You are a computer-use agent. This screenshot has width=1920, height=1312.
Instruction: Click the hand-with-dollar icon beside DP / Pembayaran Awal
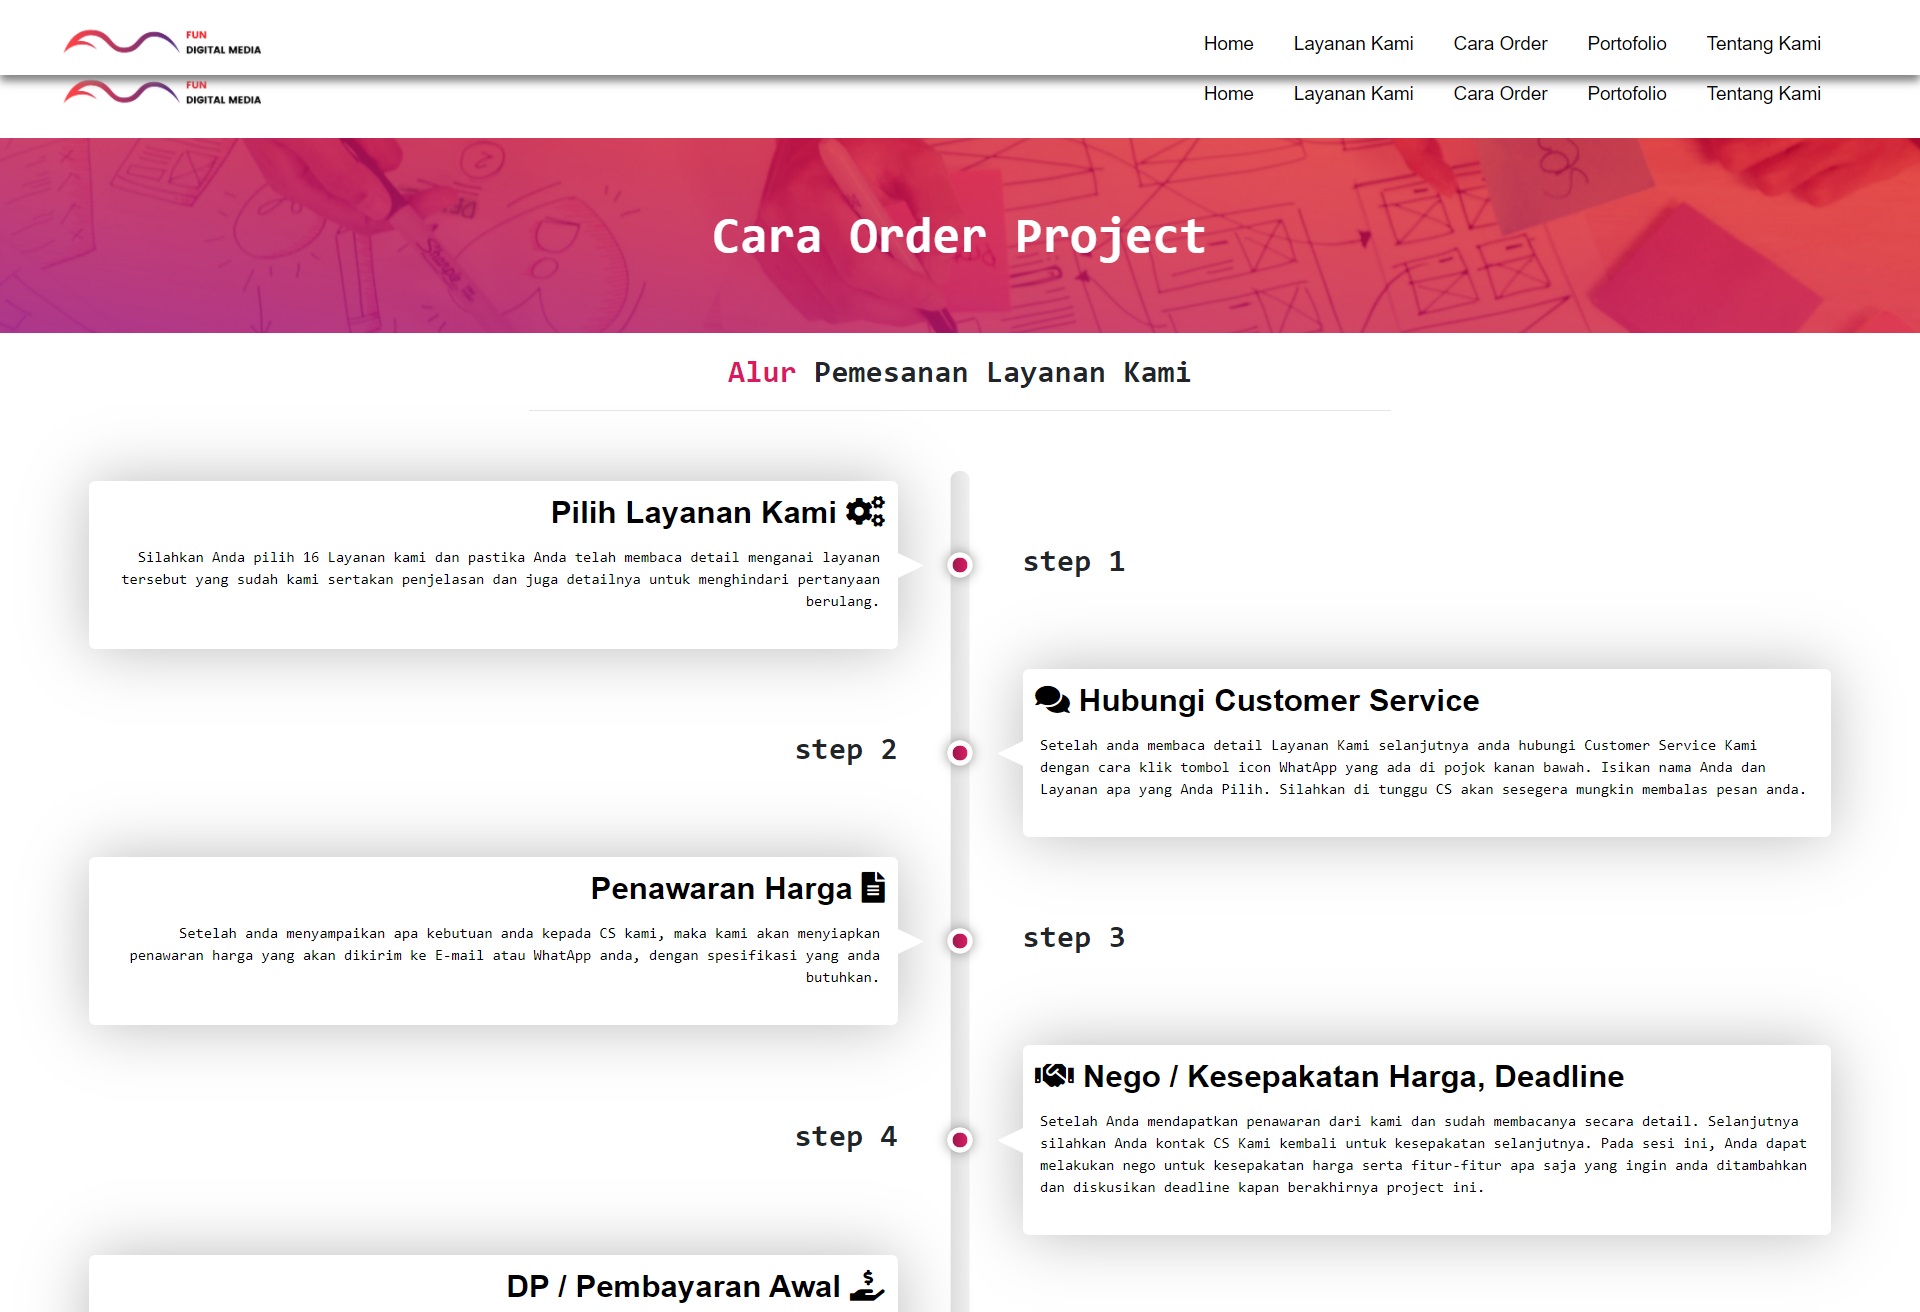(x=866, y=1285)
